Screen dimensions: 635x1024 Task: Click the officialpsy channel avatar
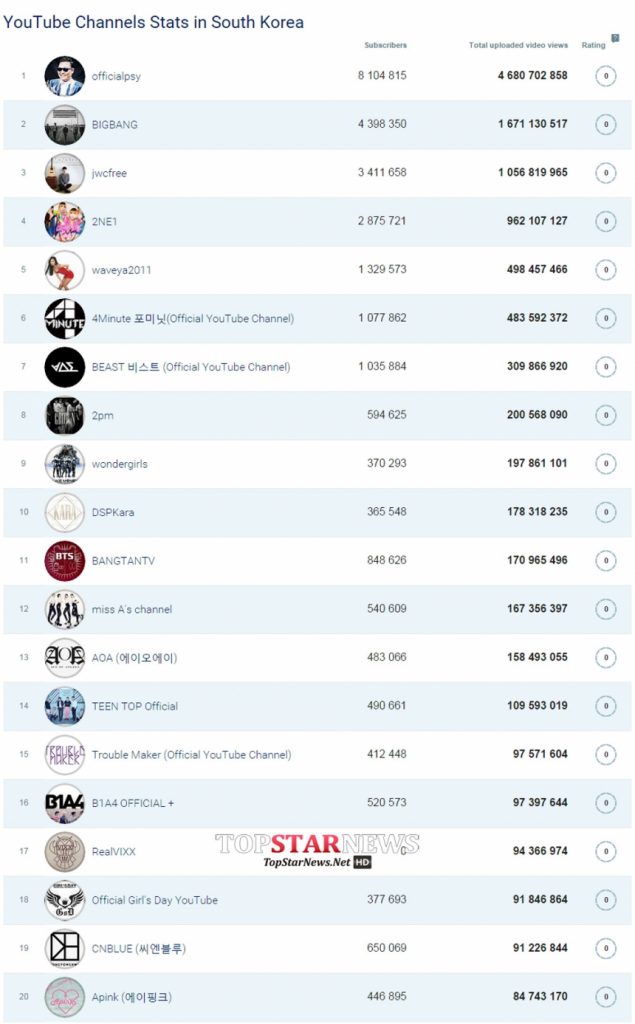(x=65, y=76)
